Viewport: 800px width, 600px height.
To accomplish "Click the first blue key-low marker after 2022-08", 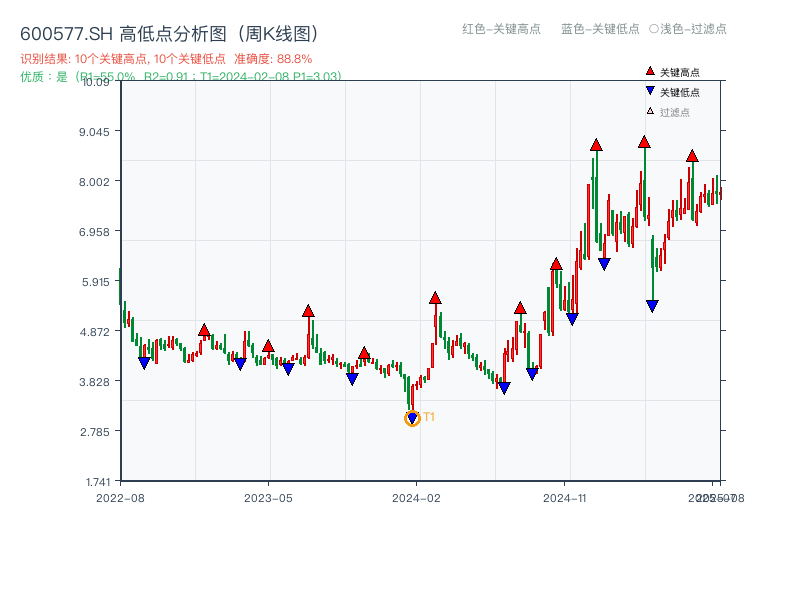I will click(x=144, y=363).
